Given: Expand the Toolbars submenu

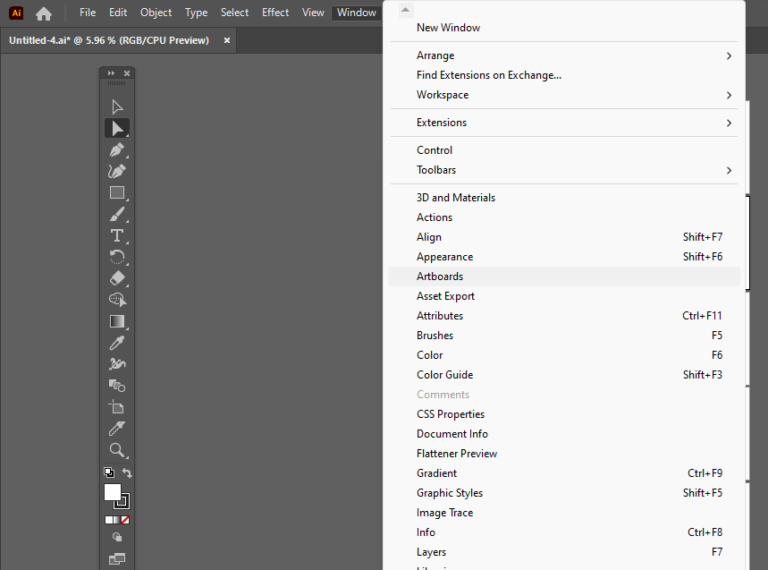Looking at the screenshot, I should point(564,170).
